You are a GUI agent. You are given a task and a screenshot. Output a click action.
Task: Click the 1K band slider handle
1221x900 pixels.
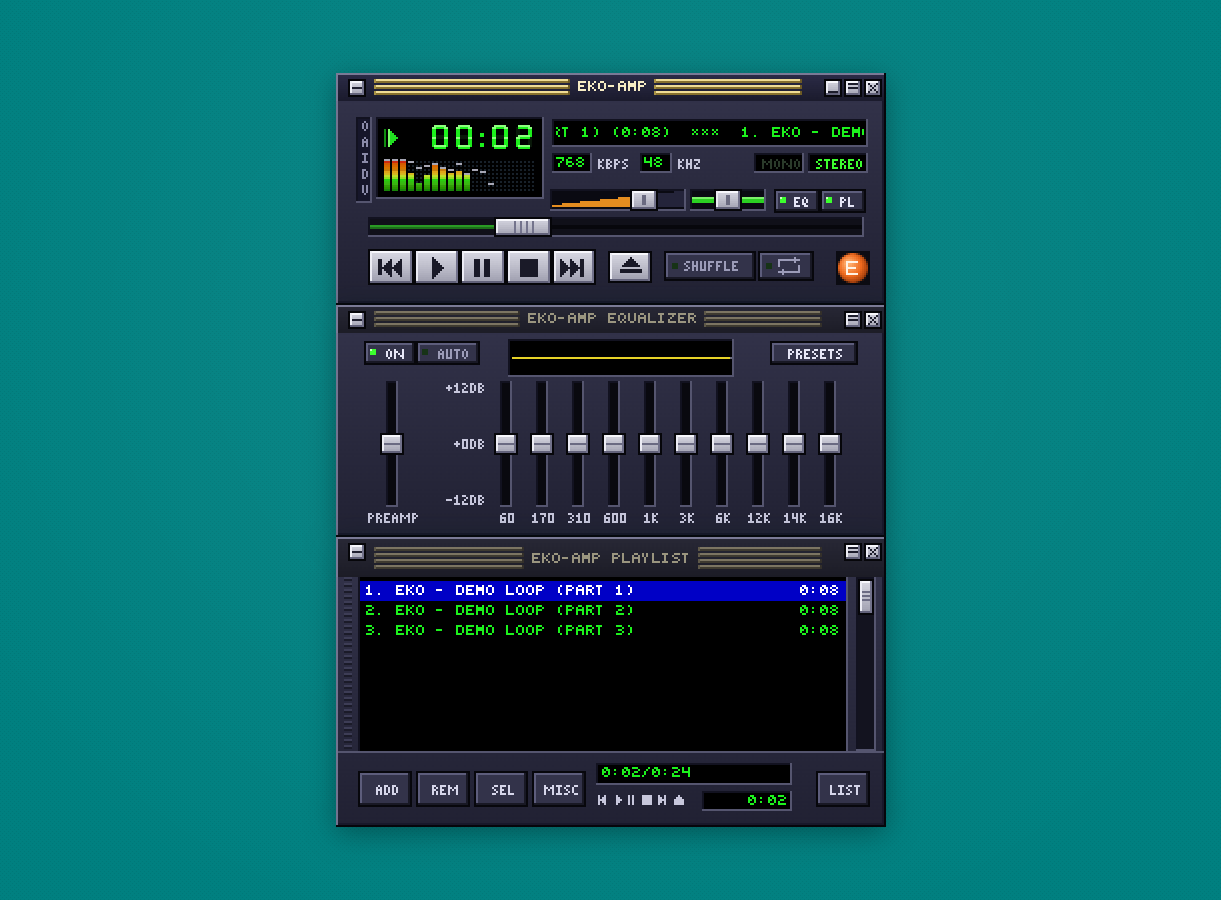tap(650, 443)
